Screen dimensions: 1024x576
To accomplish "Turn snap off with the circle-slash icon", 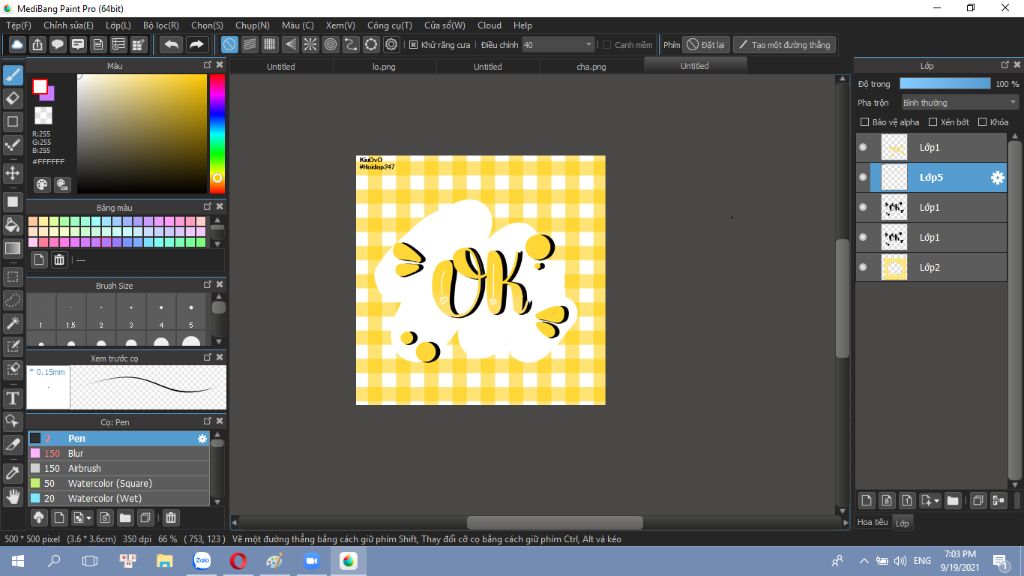I will [x=229, y=44].
